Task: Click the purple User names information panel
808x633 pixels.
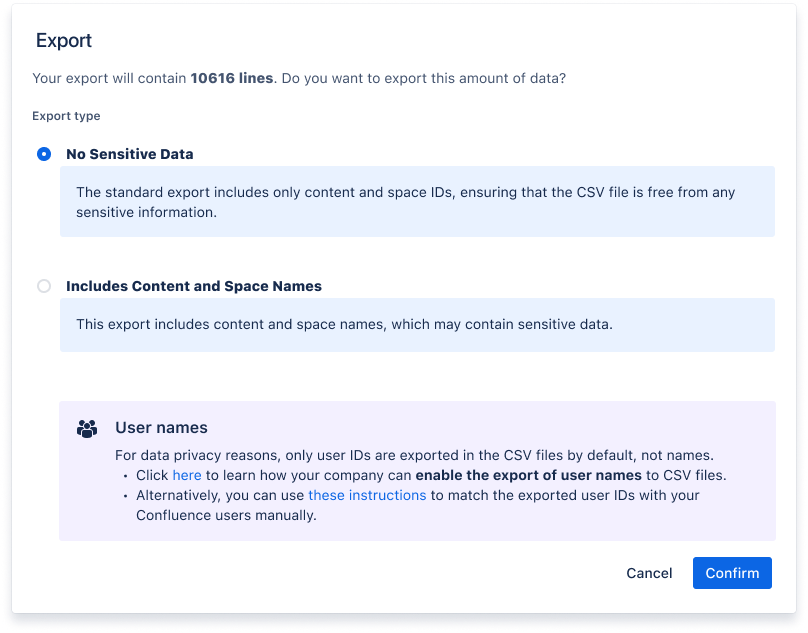Action: coord(417,470)
